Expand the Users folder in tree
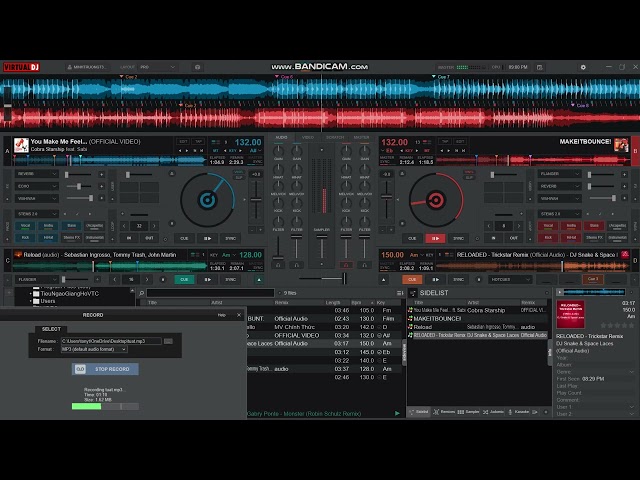The image size is (640, 480). (x=31, y=301)
